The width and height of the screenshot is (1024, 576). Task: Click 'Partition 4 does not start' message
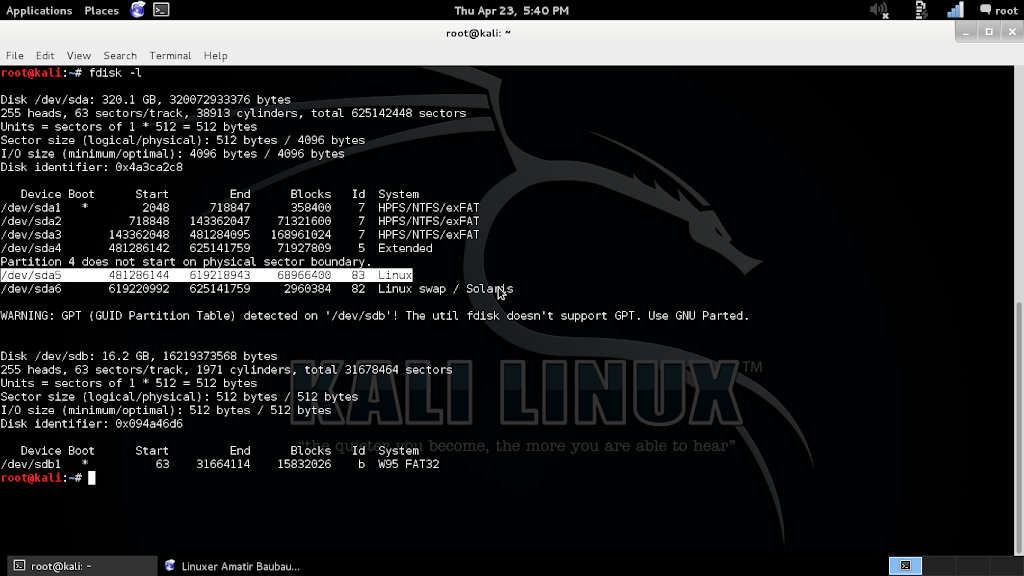(186, 262)
